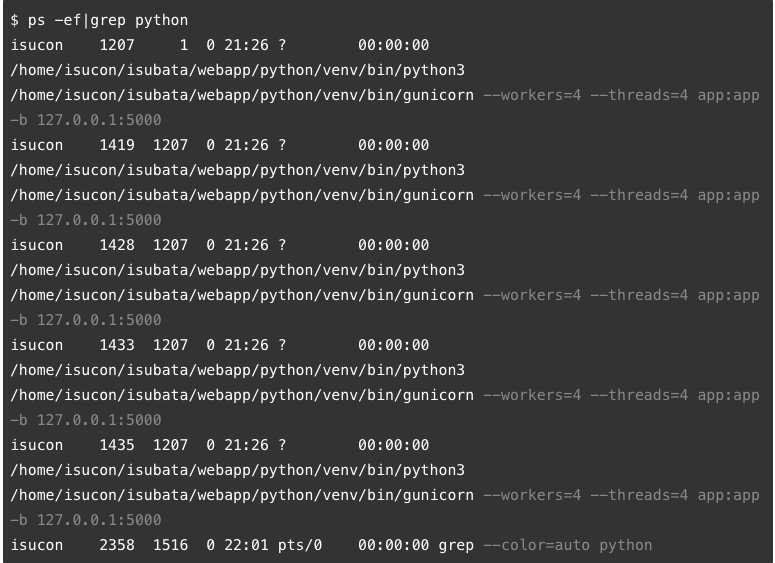Select PID 1419 in the process list
Image resolution: width=775 pixels, height=563 pixels.
click(117, 145)
